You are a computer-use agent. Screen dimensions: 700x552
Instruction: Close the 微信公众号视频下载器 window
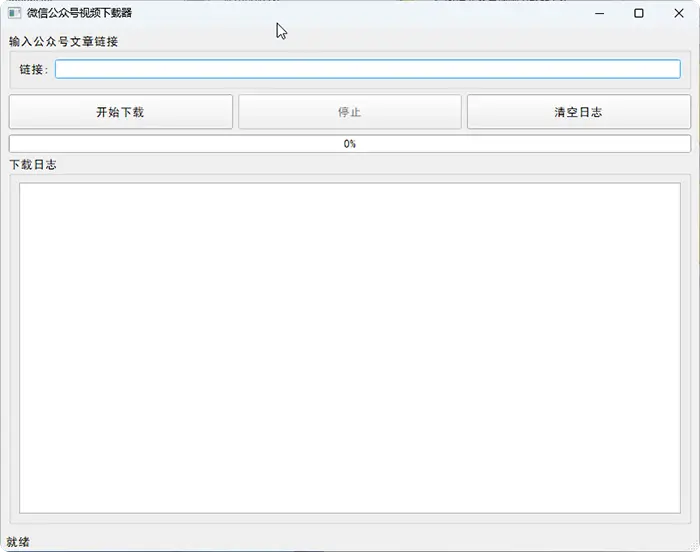point(679,13)
